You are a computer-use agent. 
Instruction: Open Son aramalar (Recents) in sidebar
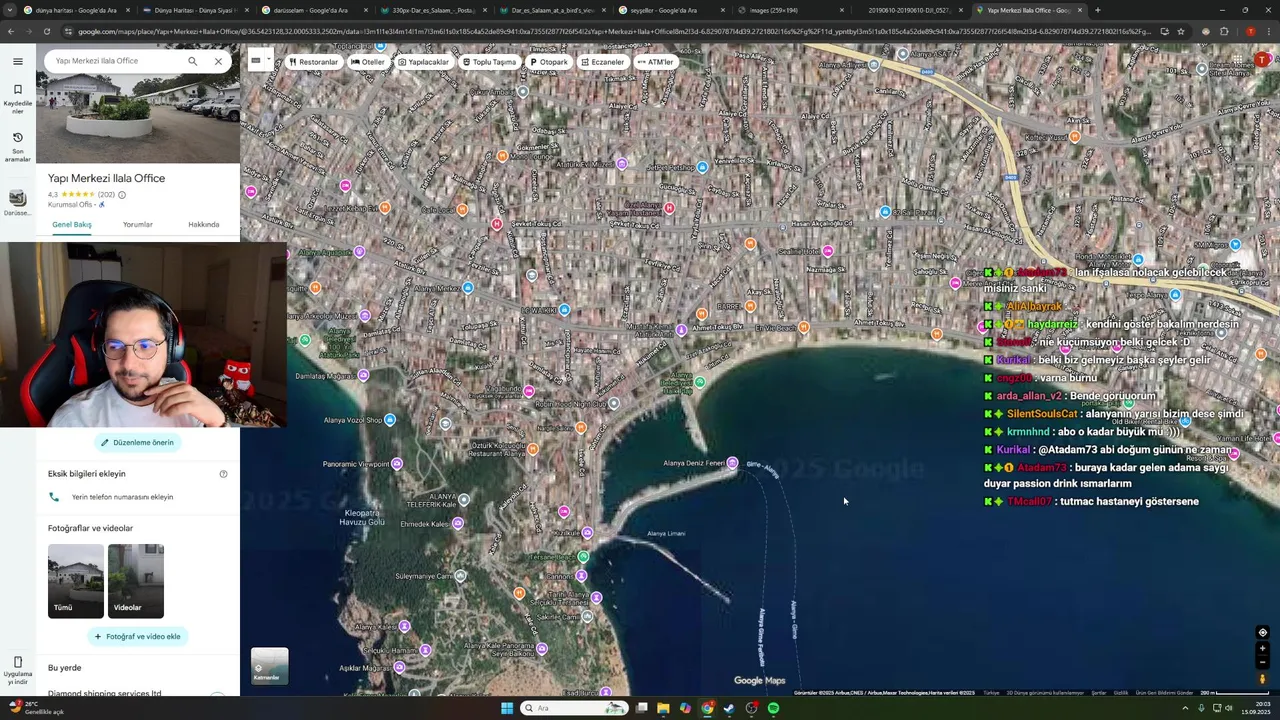pos(17,146)
